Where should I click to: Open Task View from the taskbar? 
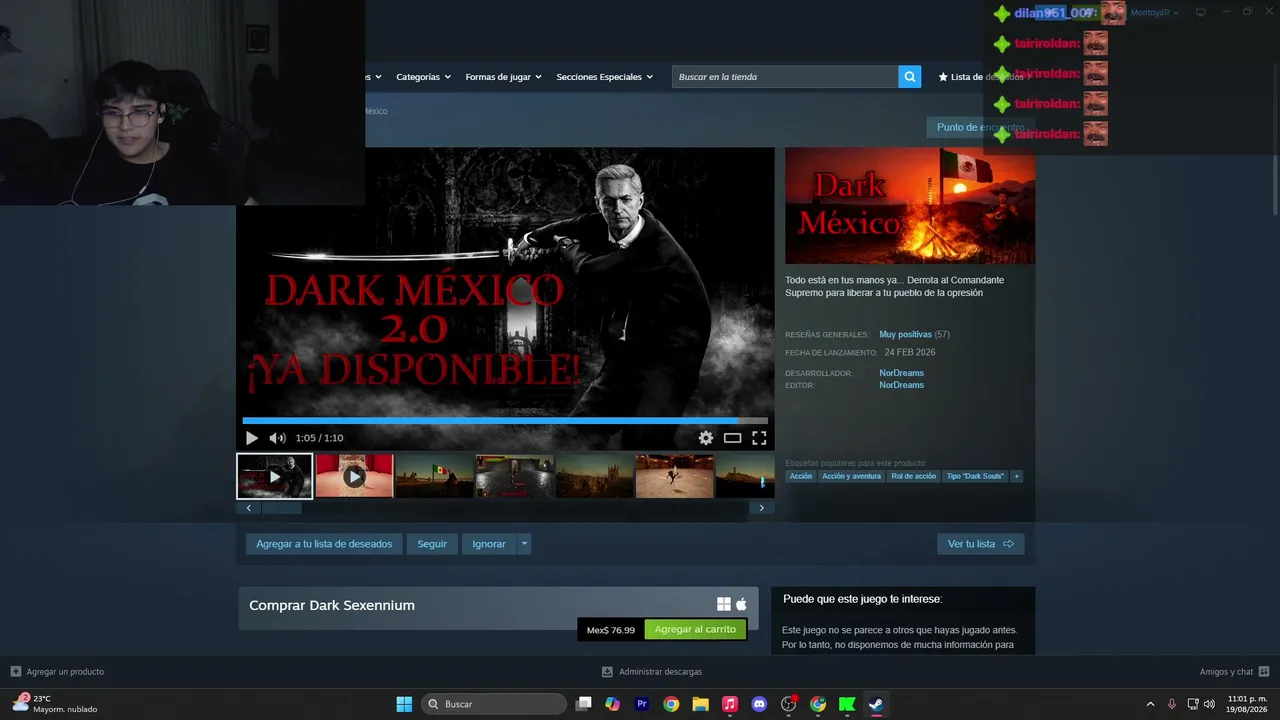click(584, 704)
